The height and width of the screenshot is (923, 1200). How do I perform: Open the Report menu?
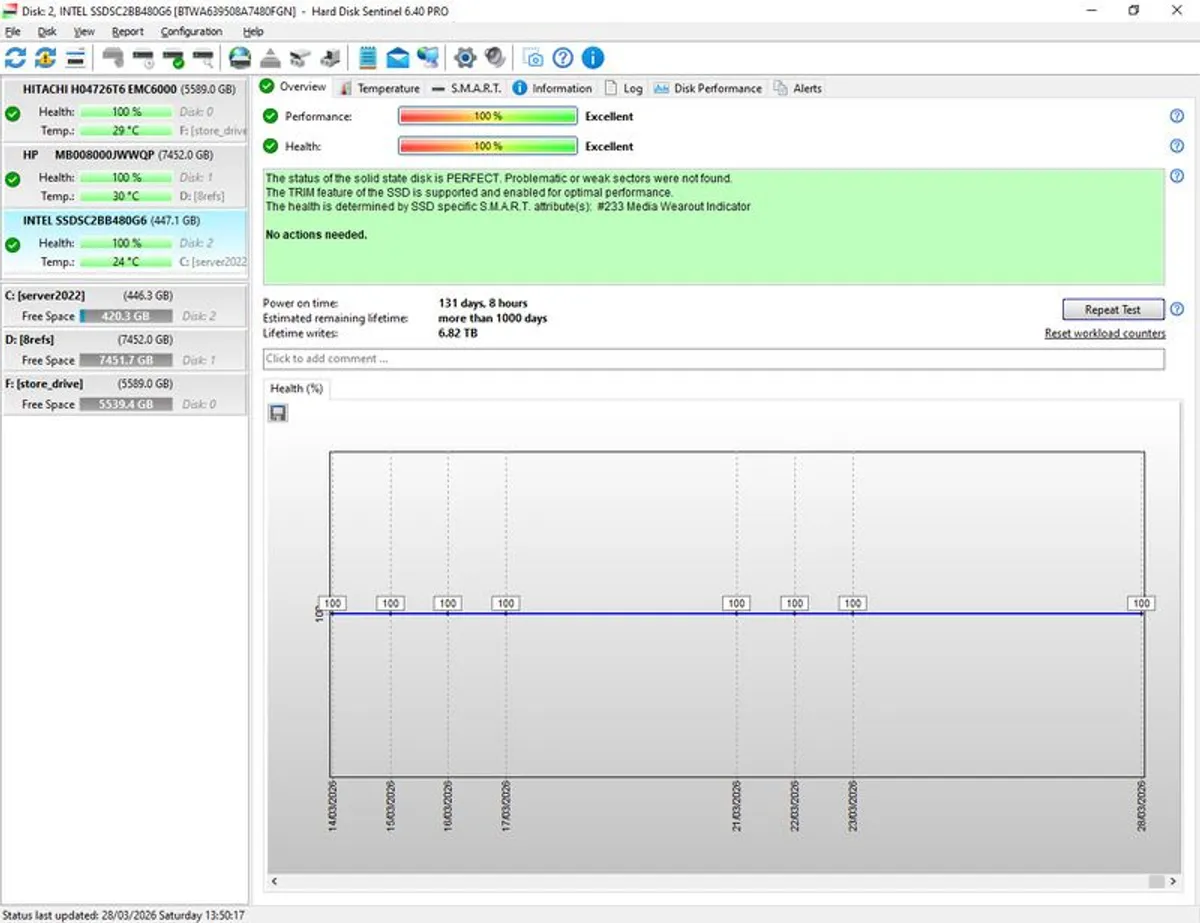(128, 31)
